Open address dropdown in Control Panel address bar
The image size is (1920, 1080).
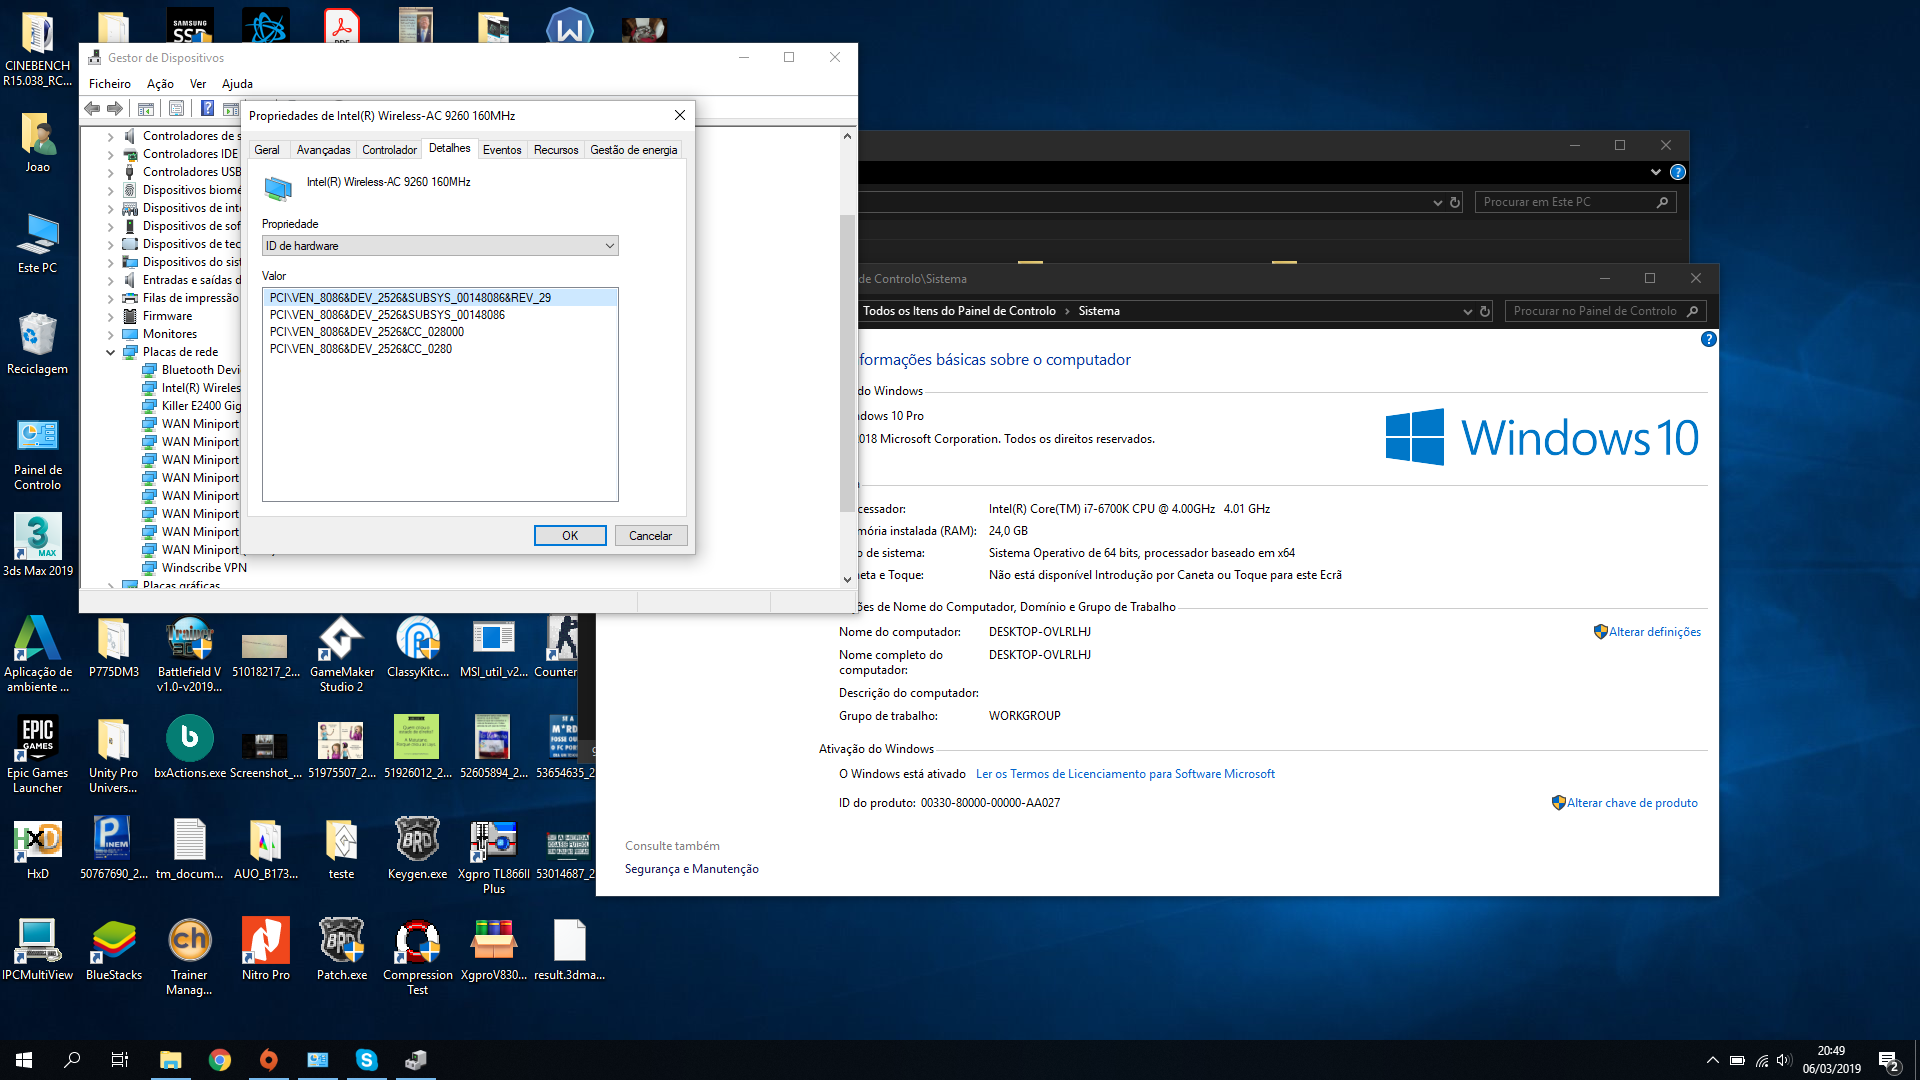[x=1467, y=311]
